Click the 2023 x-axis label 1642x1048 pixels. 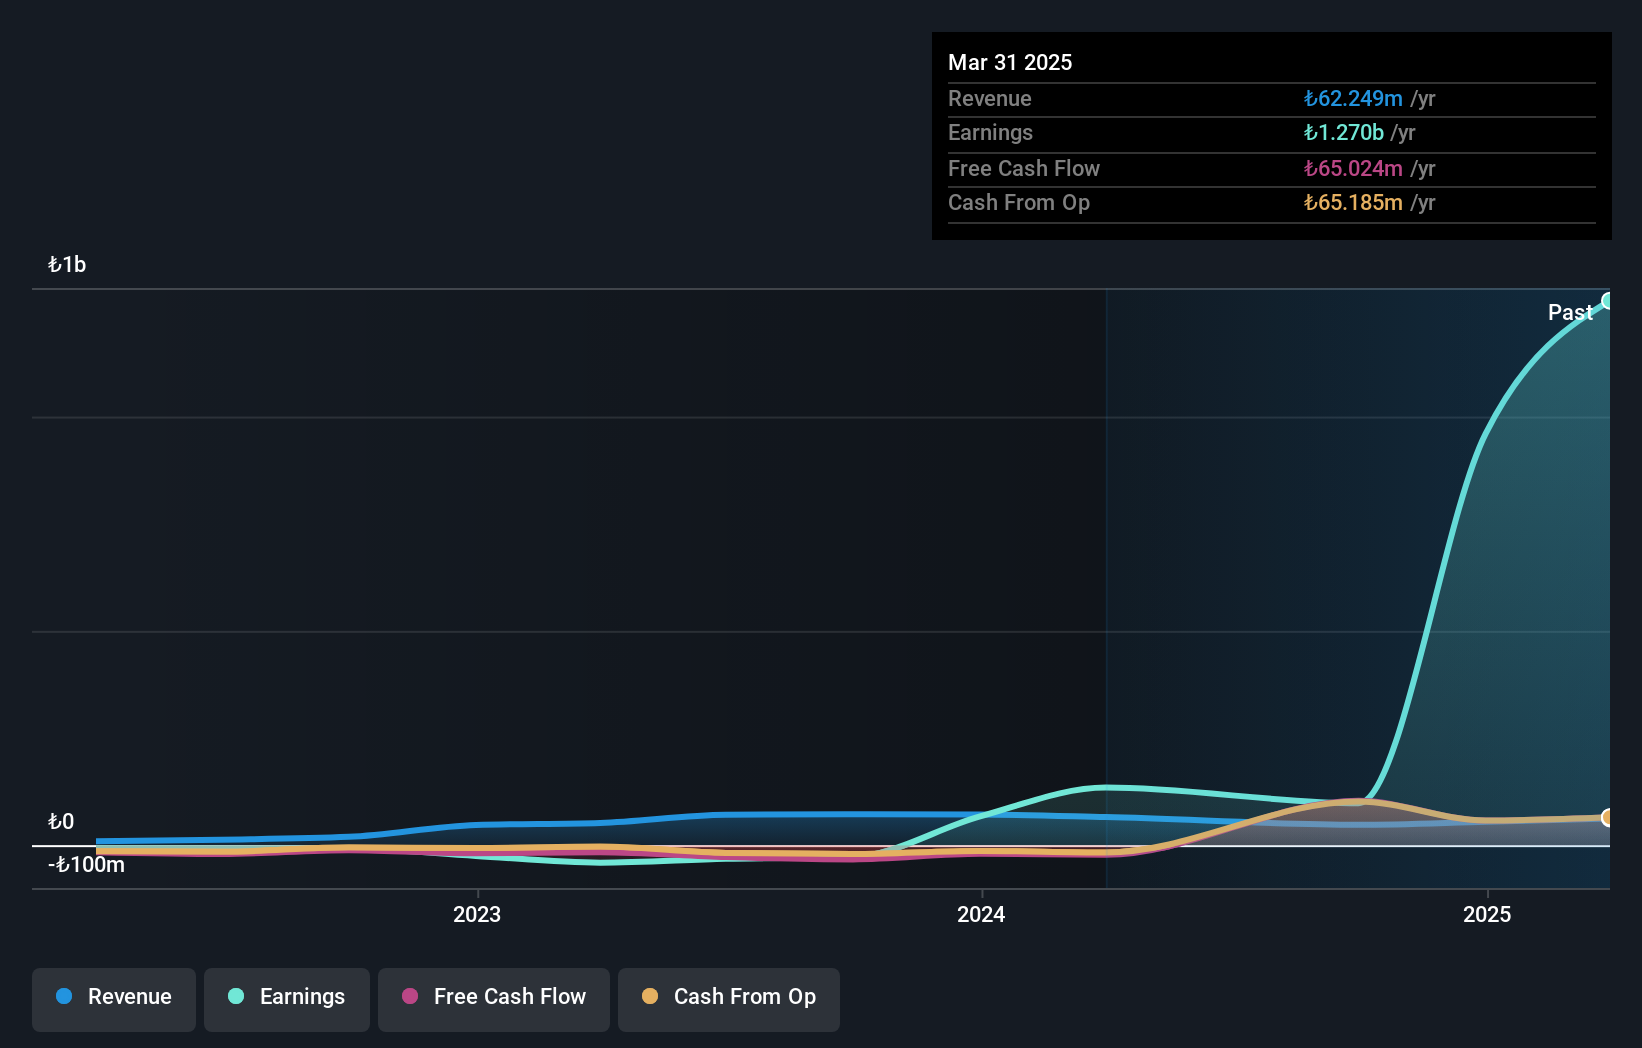pyautogui.click(x=477, y=914)
